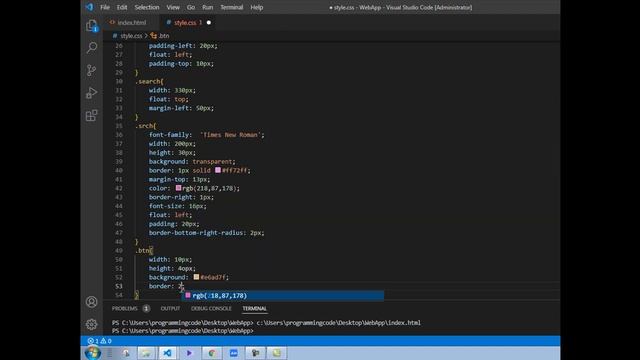The width and height of the screenshot is (640, 360).
Task: Click the .search selector on line 30
Action: point(149,82)
